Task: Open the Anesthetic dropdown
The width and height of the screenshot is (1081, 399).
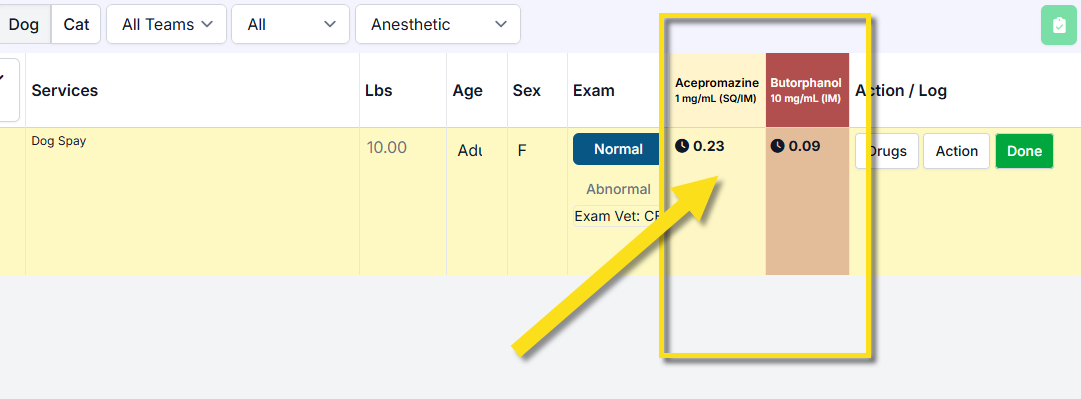Action: click(437, 24)
